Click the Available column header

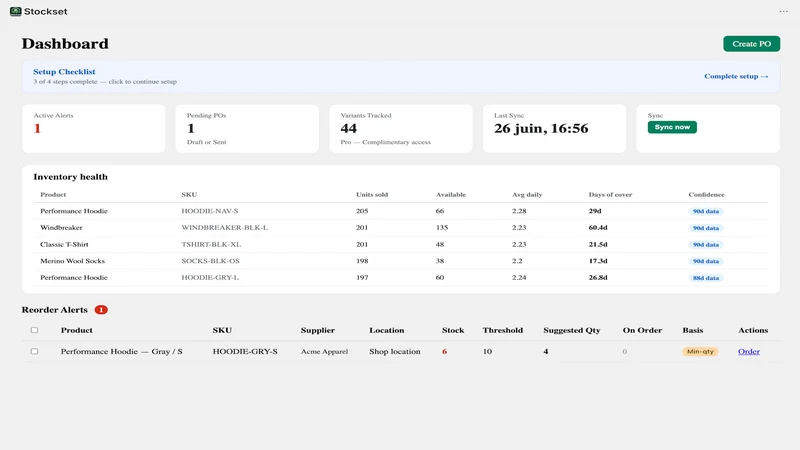pyautogui.click(x=451, y=194)
